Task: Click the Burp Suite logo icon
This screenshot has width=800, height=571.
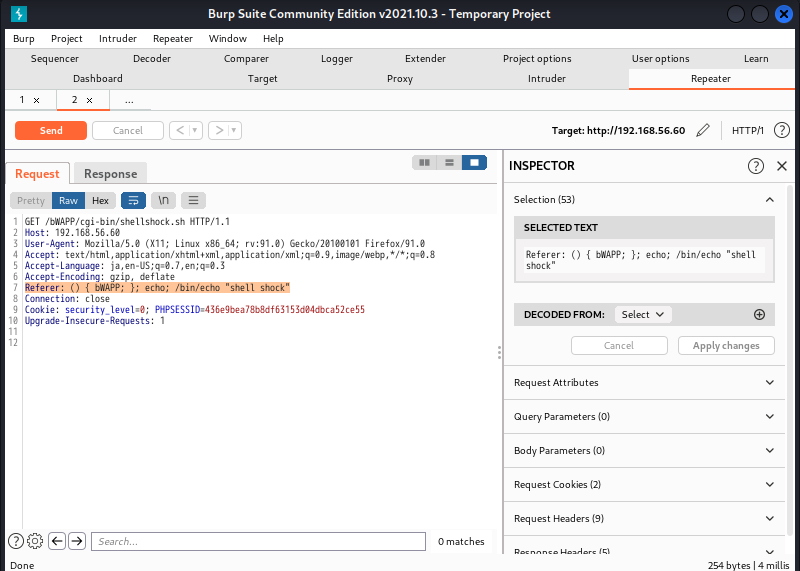Action: (19, 14)
